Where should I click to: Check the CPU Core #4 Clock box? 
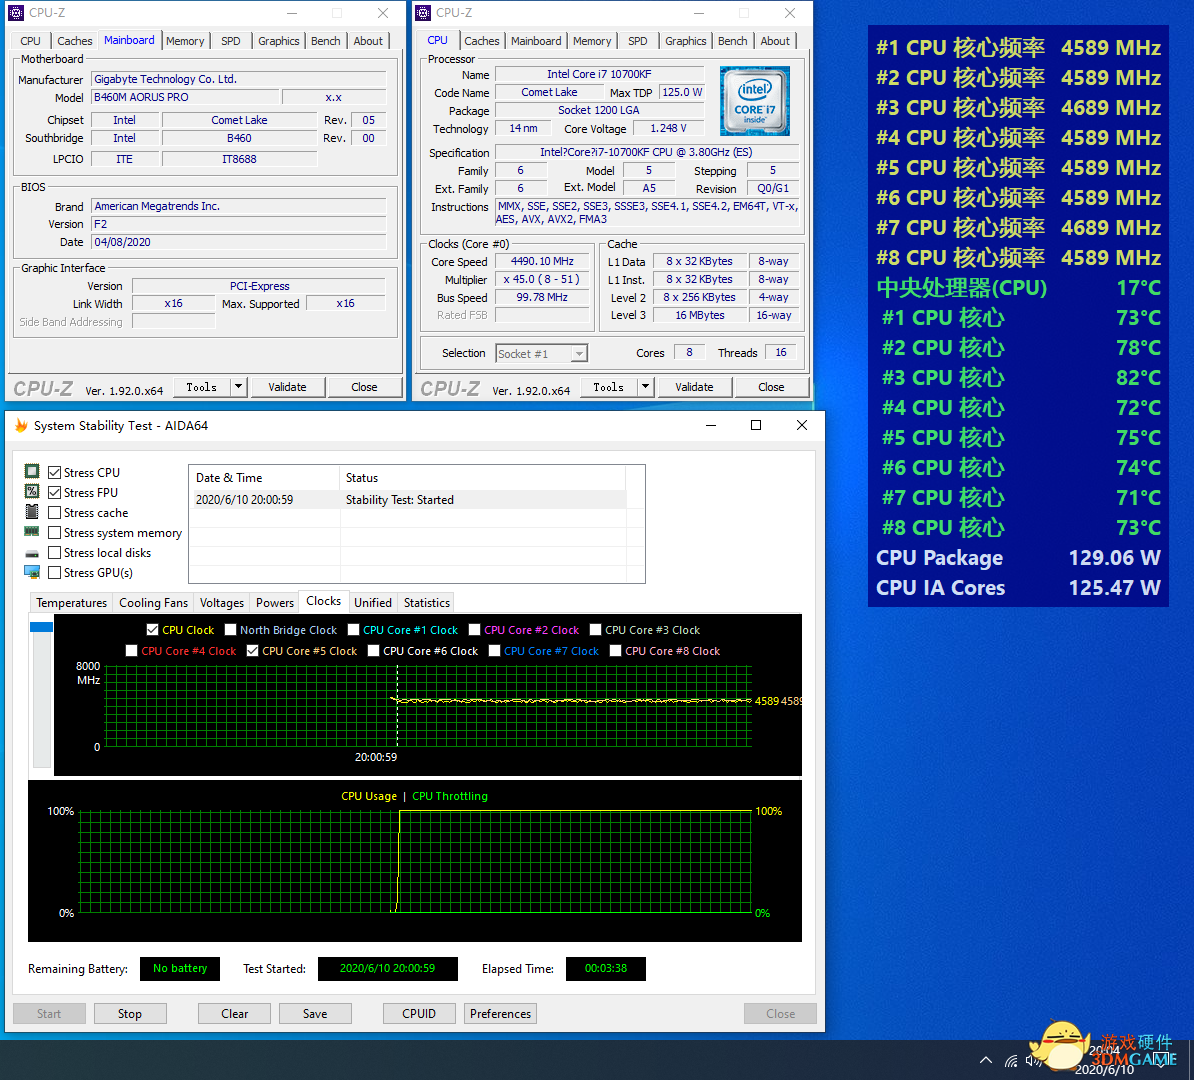pyautogui.click(x=132, y=650)
